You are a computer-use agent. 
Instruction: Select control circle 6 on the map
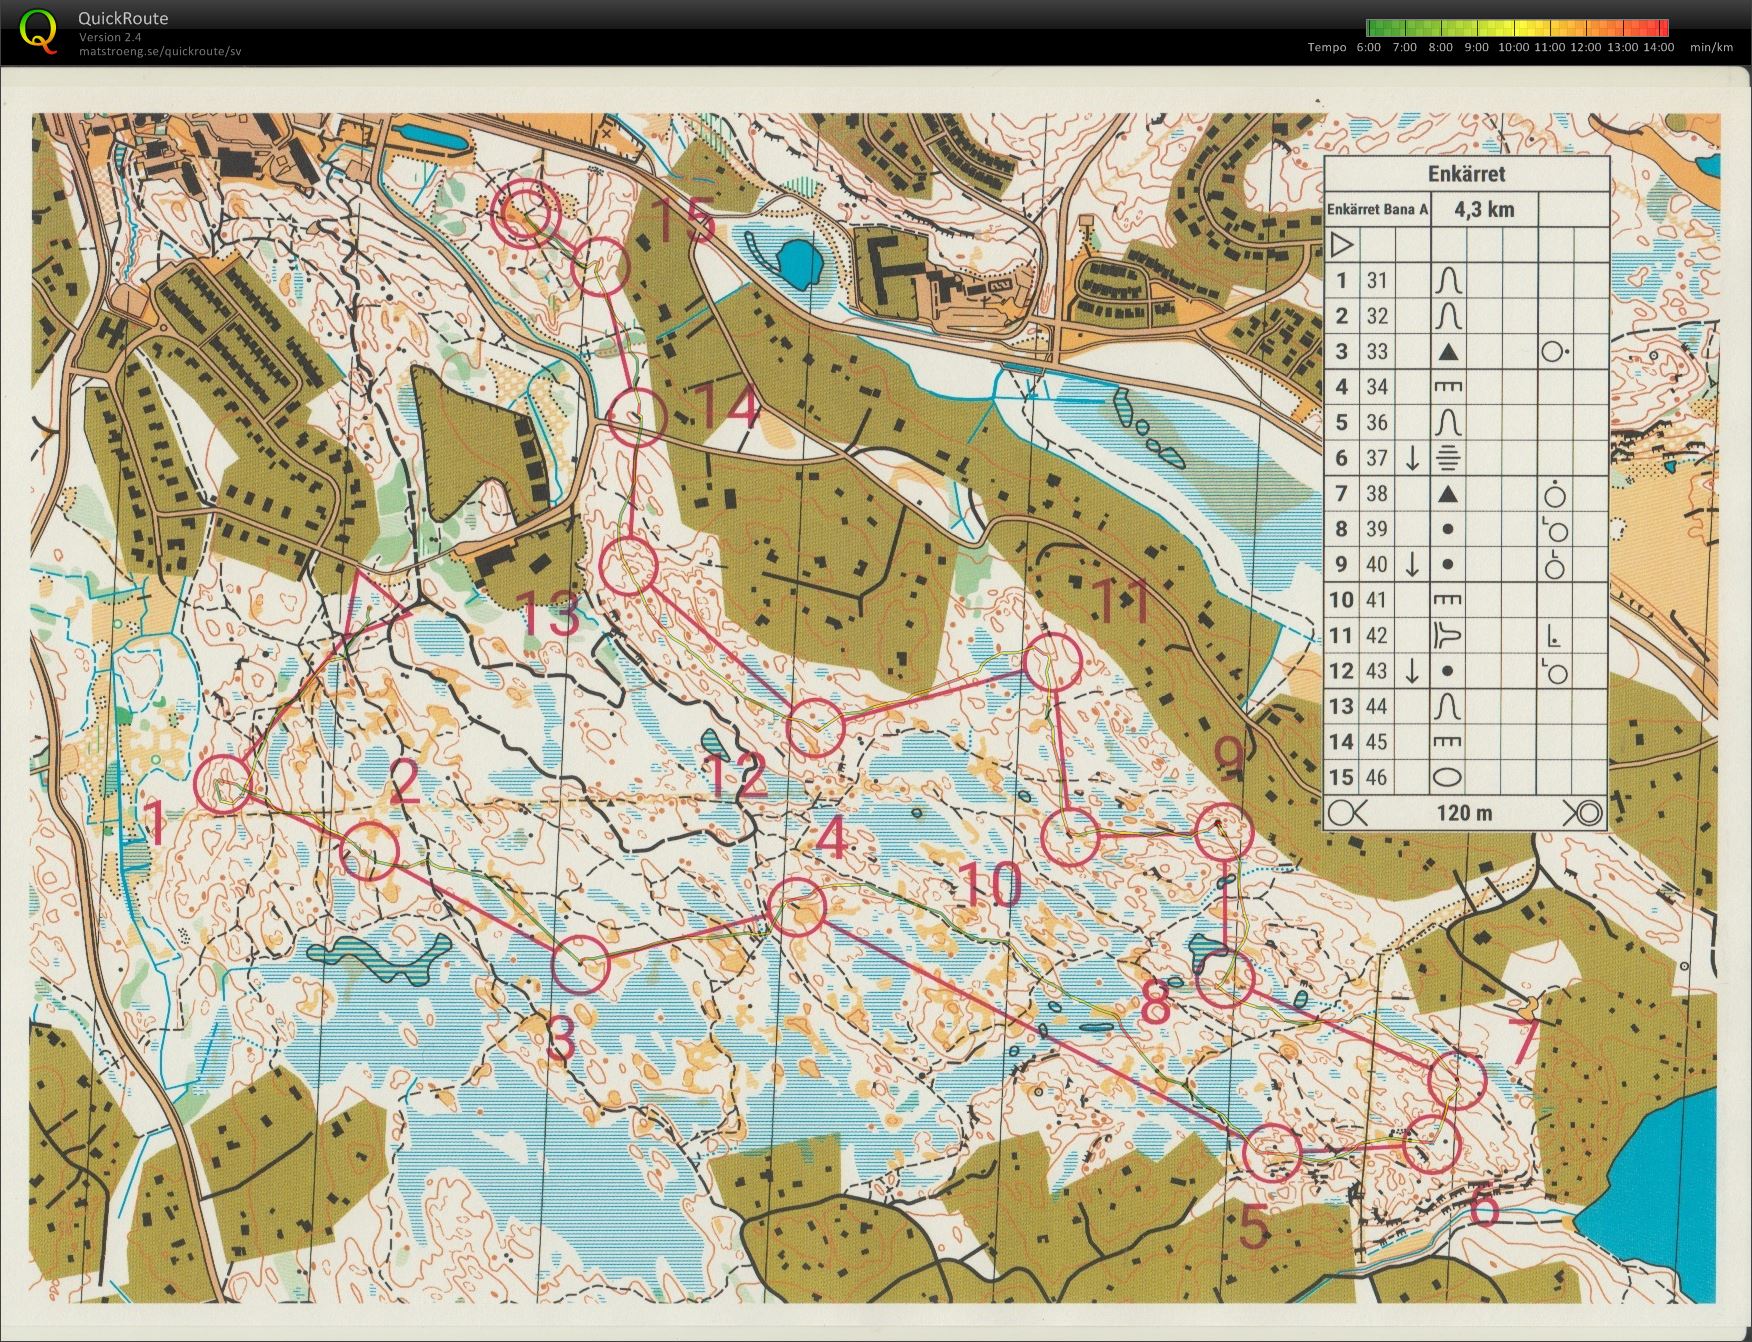[x=1432, y=1143]
